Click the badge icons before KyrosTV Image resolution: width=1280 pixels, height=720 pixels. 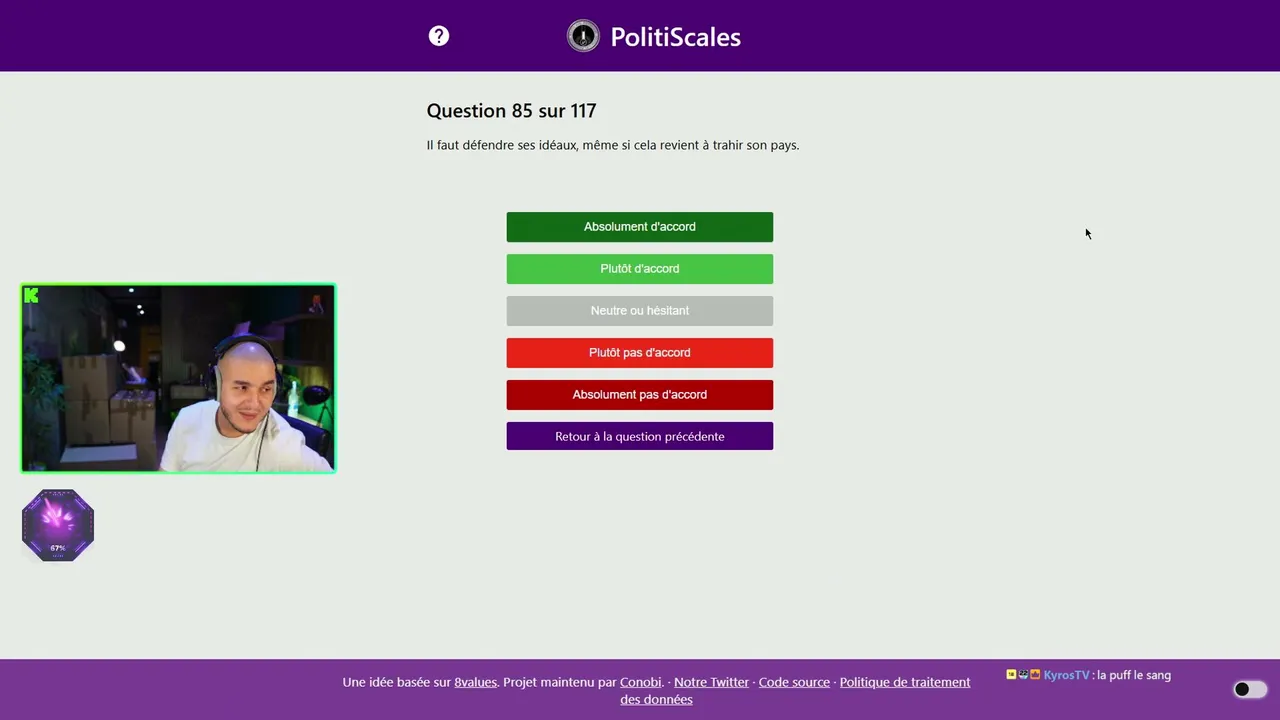pos(1023,675)
